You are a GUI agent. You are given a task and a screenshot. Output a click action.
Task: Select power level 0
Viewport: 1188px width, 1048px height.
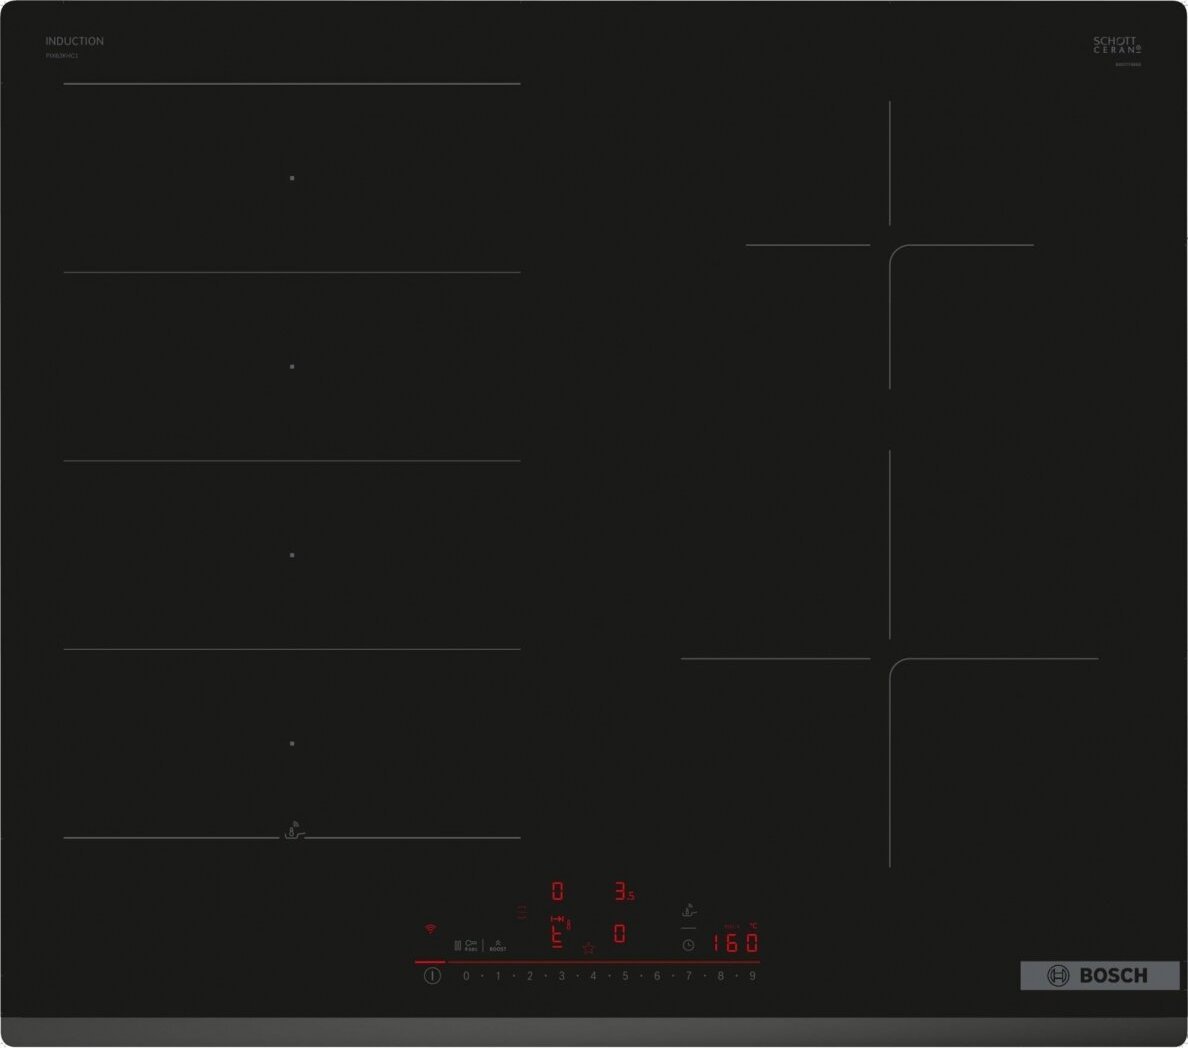tap(466, 977)
